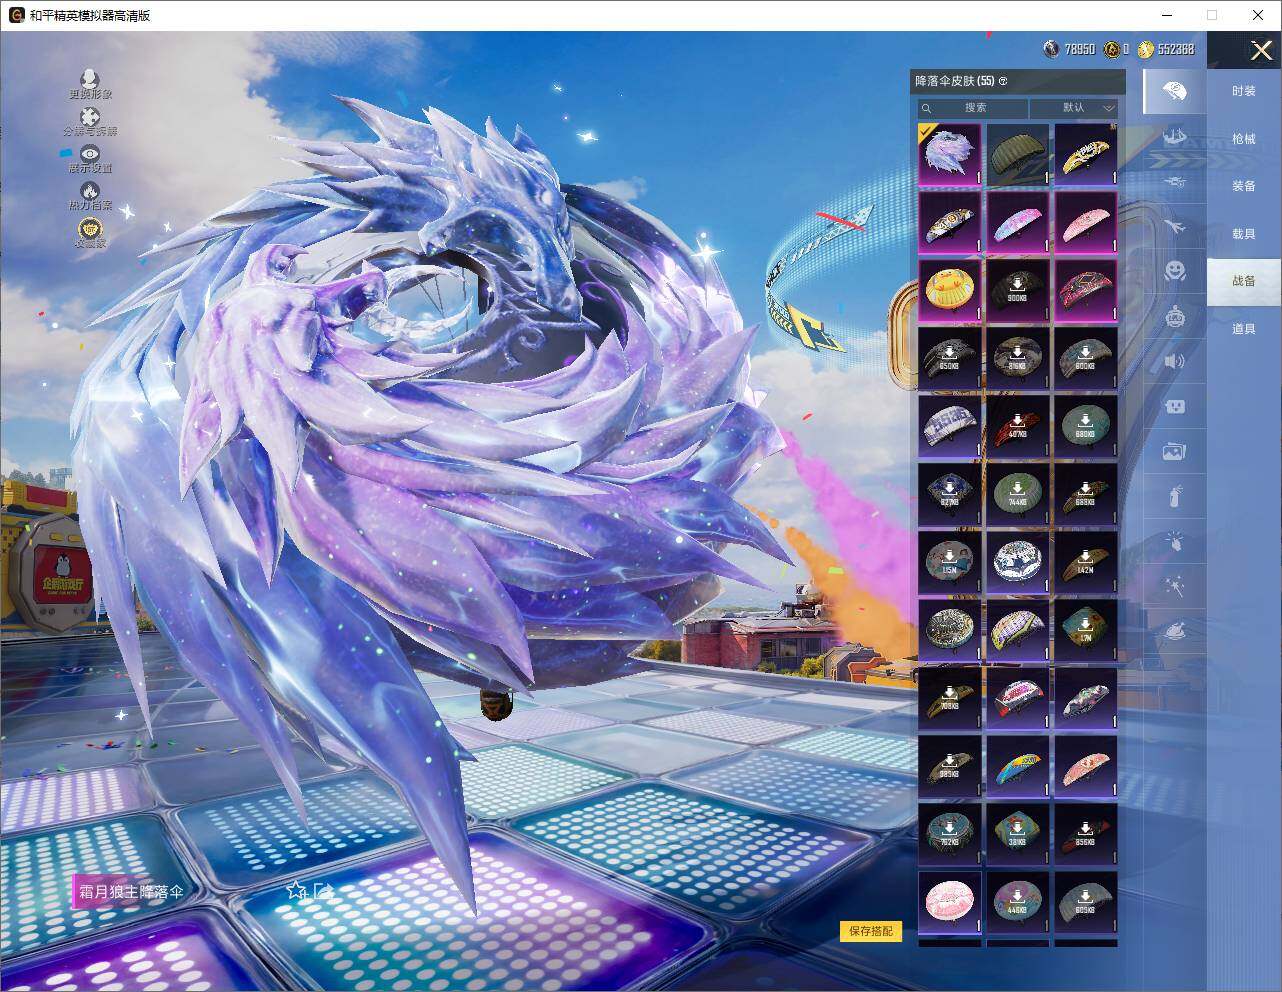Viewport: 1282px width, 992px height.
Task: Click the 搜索 search field
Action: coord(974,108)
